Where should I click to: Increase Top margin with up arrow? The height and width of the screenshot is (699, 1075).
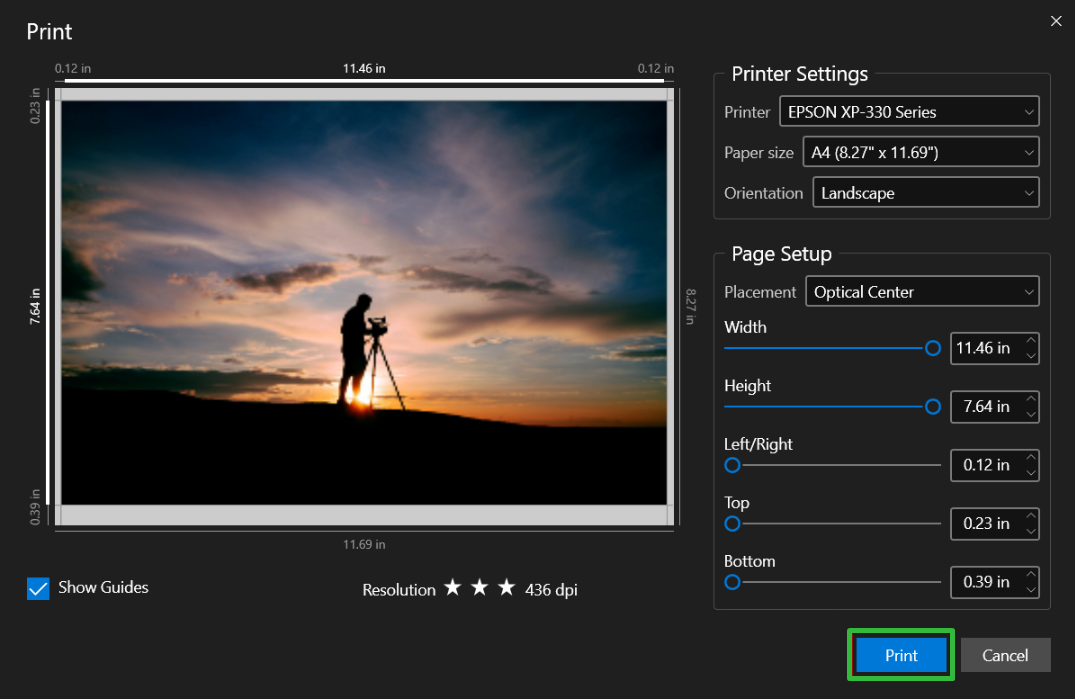click(1031, 515)
